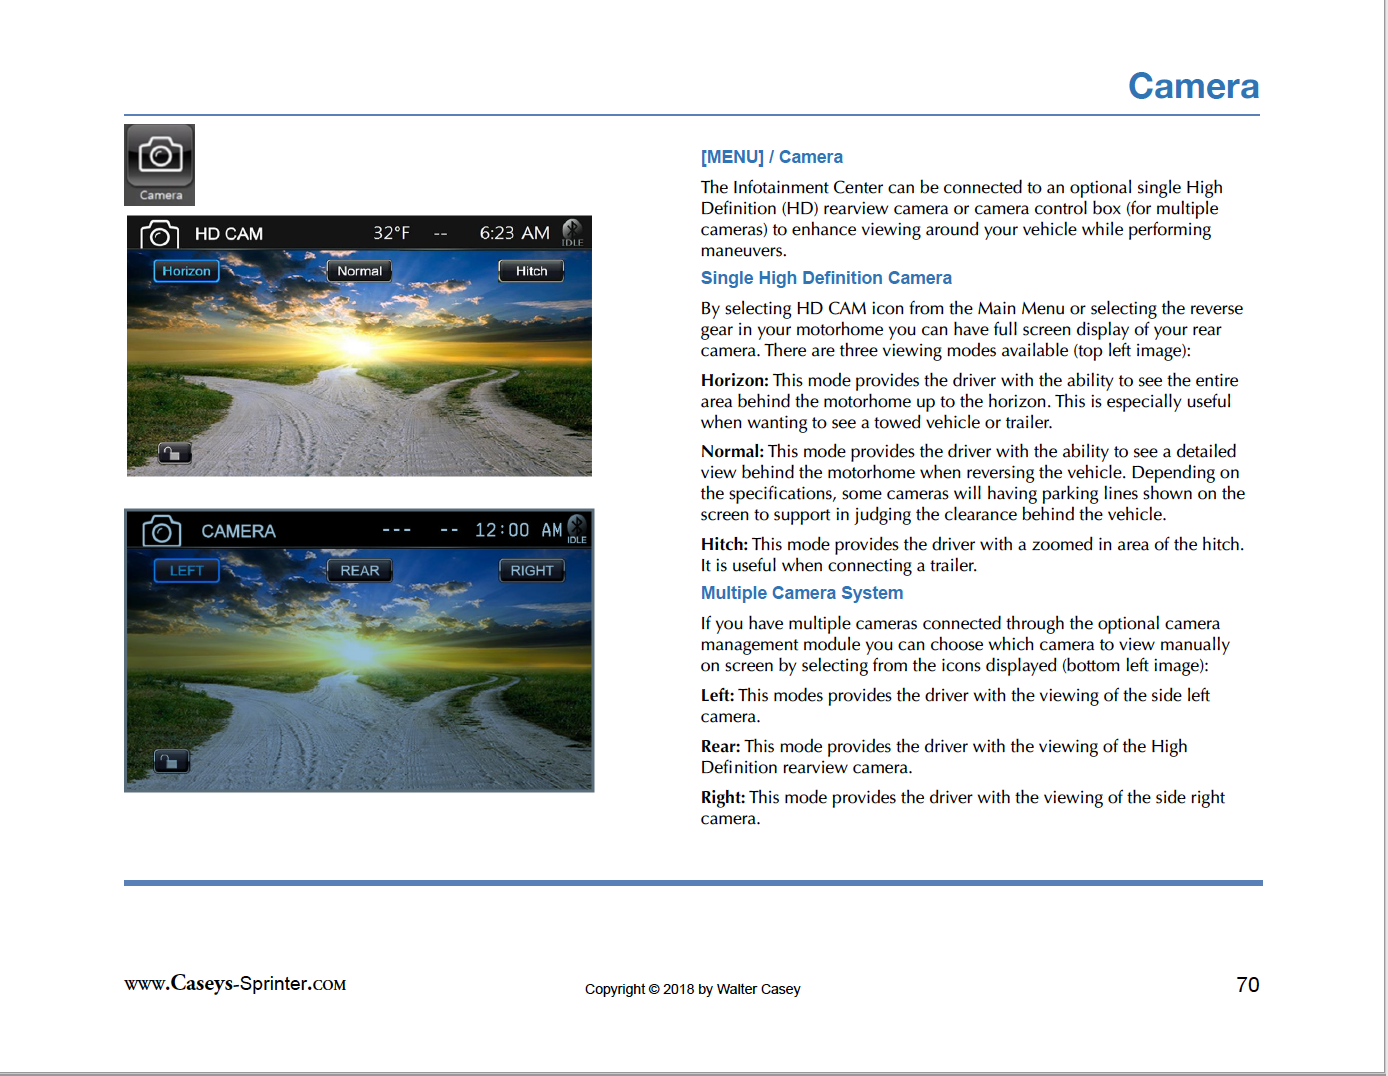The height and width of the screenshot is (1076, 1388).
Task: Click the Single High Definition Camera heading
Action: click(x=826, y=278)
